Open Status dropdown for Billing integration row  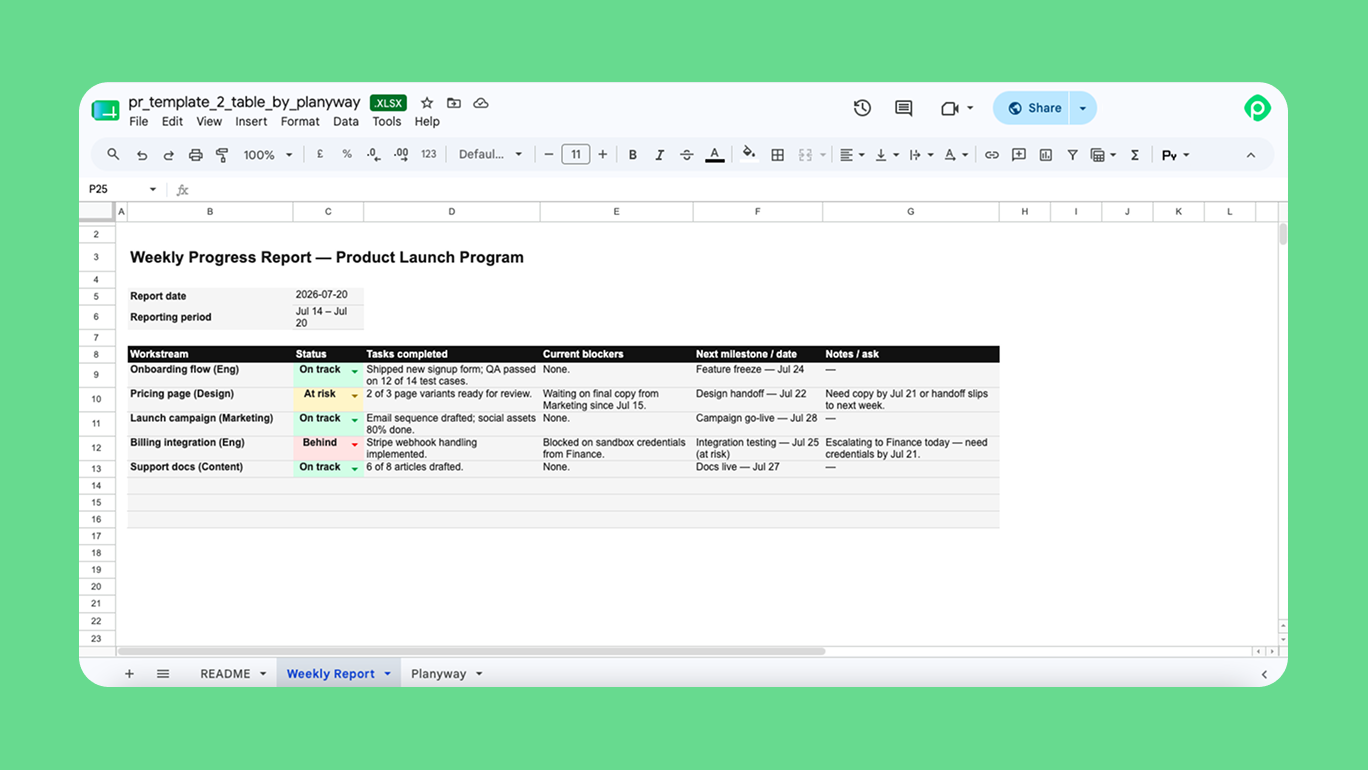(x=355, y=445)
